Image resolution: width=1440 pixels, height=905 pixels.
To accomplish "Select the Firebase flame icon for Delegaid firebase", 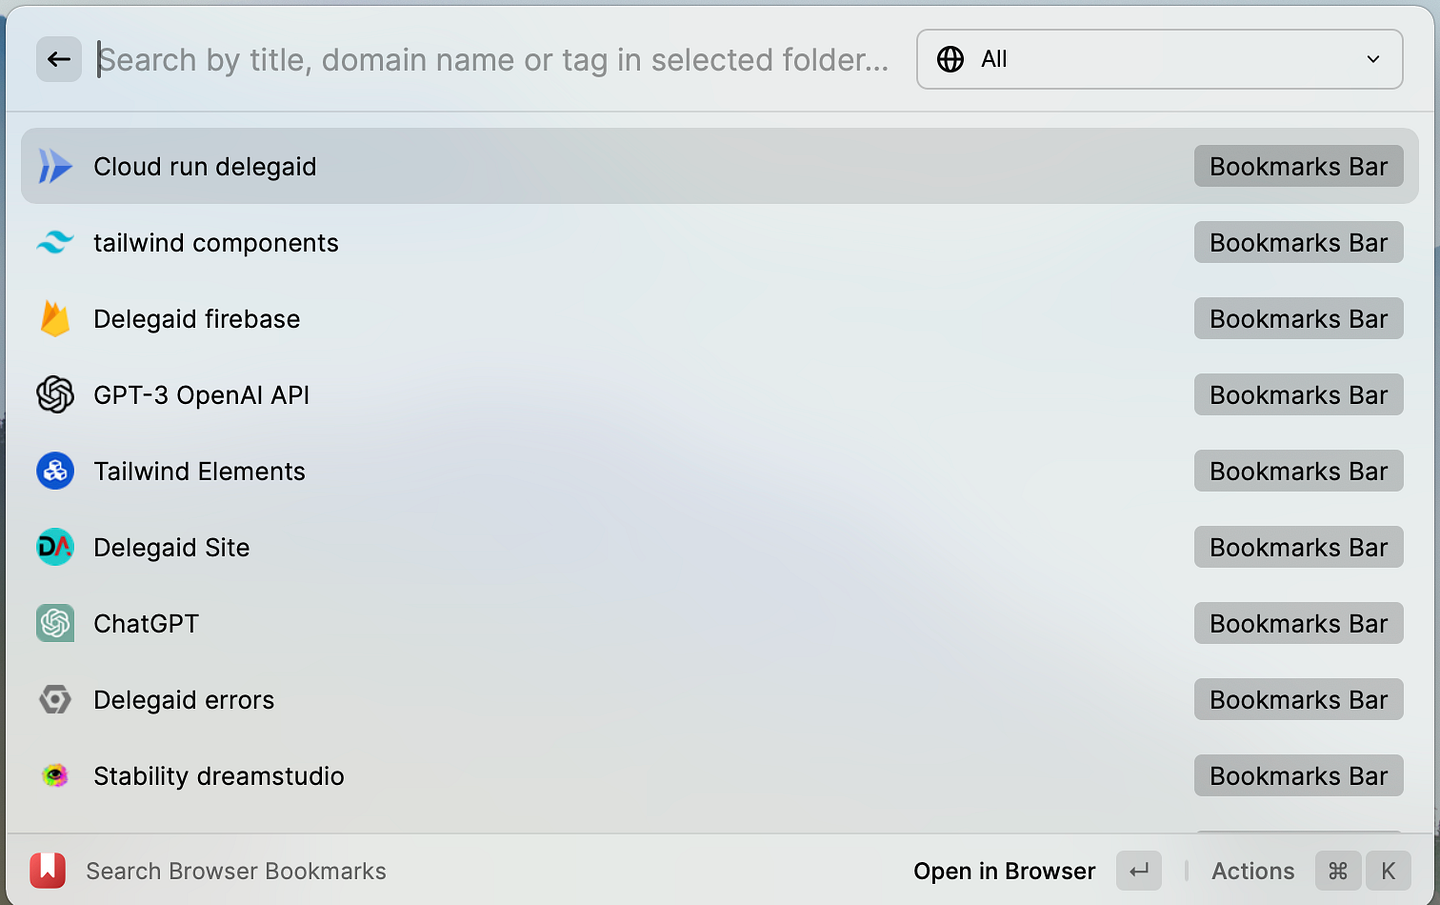I will pyautogui.click(x=55, y=318).
